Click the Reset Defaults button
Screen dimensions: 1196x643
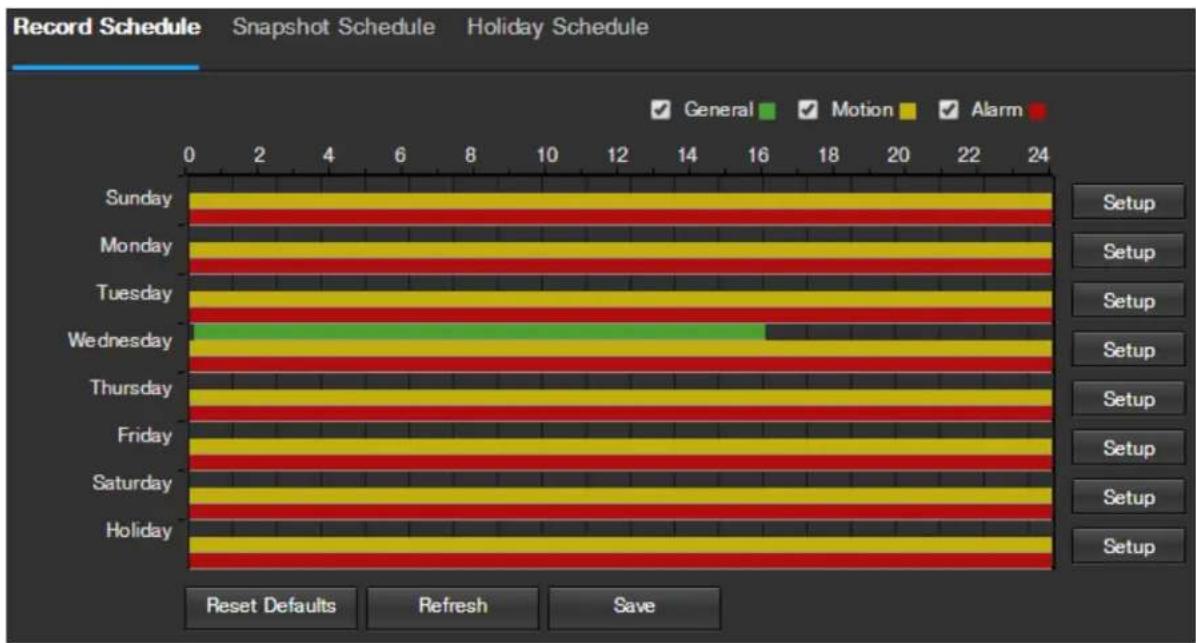click(271, 606)
